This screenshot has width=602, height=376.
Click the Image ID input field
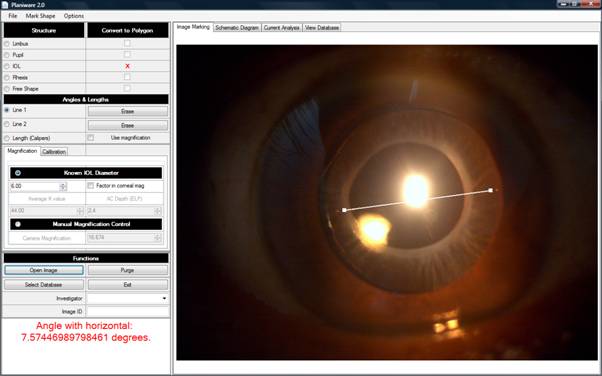127,311
